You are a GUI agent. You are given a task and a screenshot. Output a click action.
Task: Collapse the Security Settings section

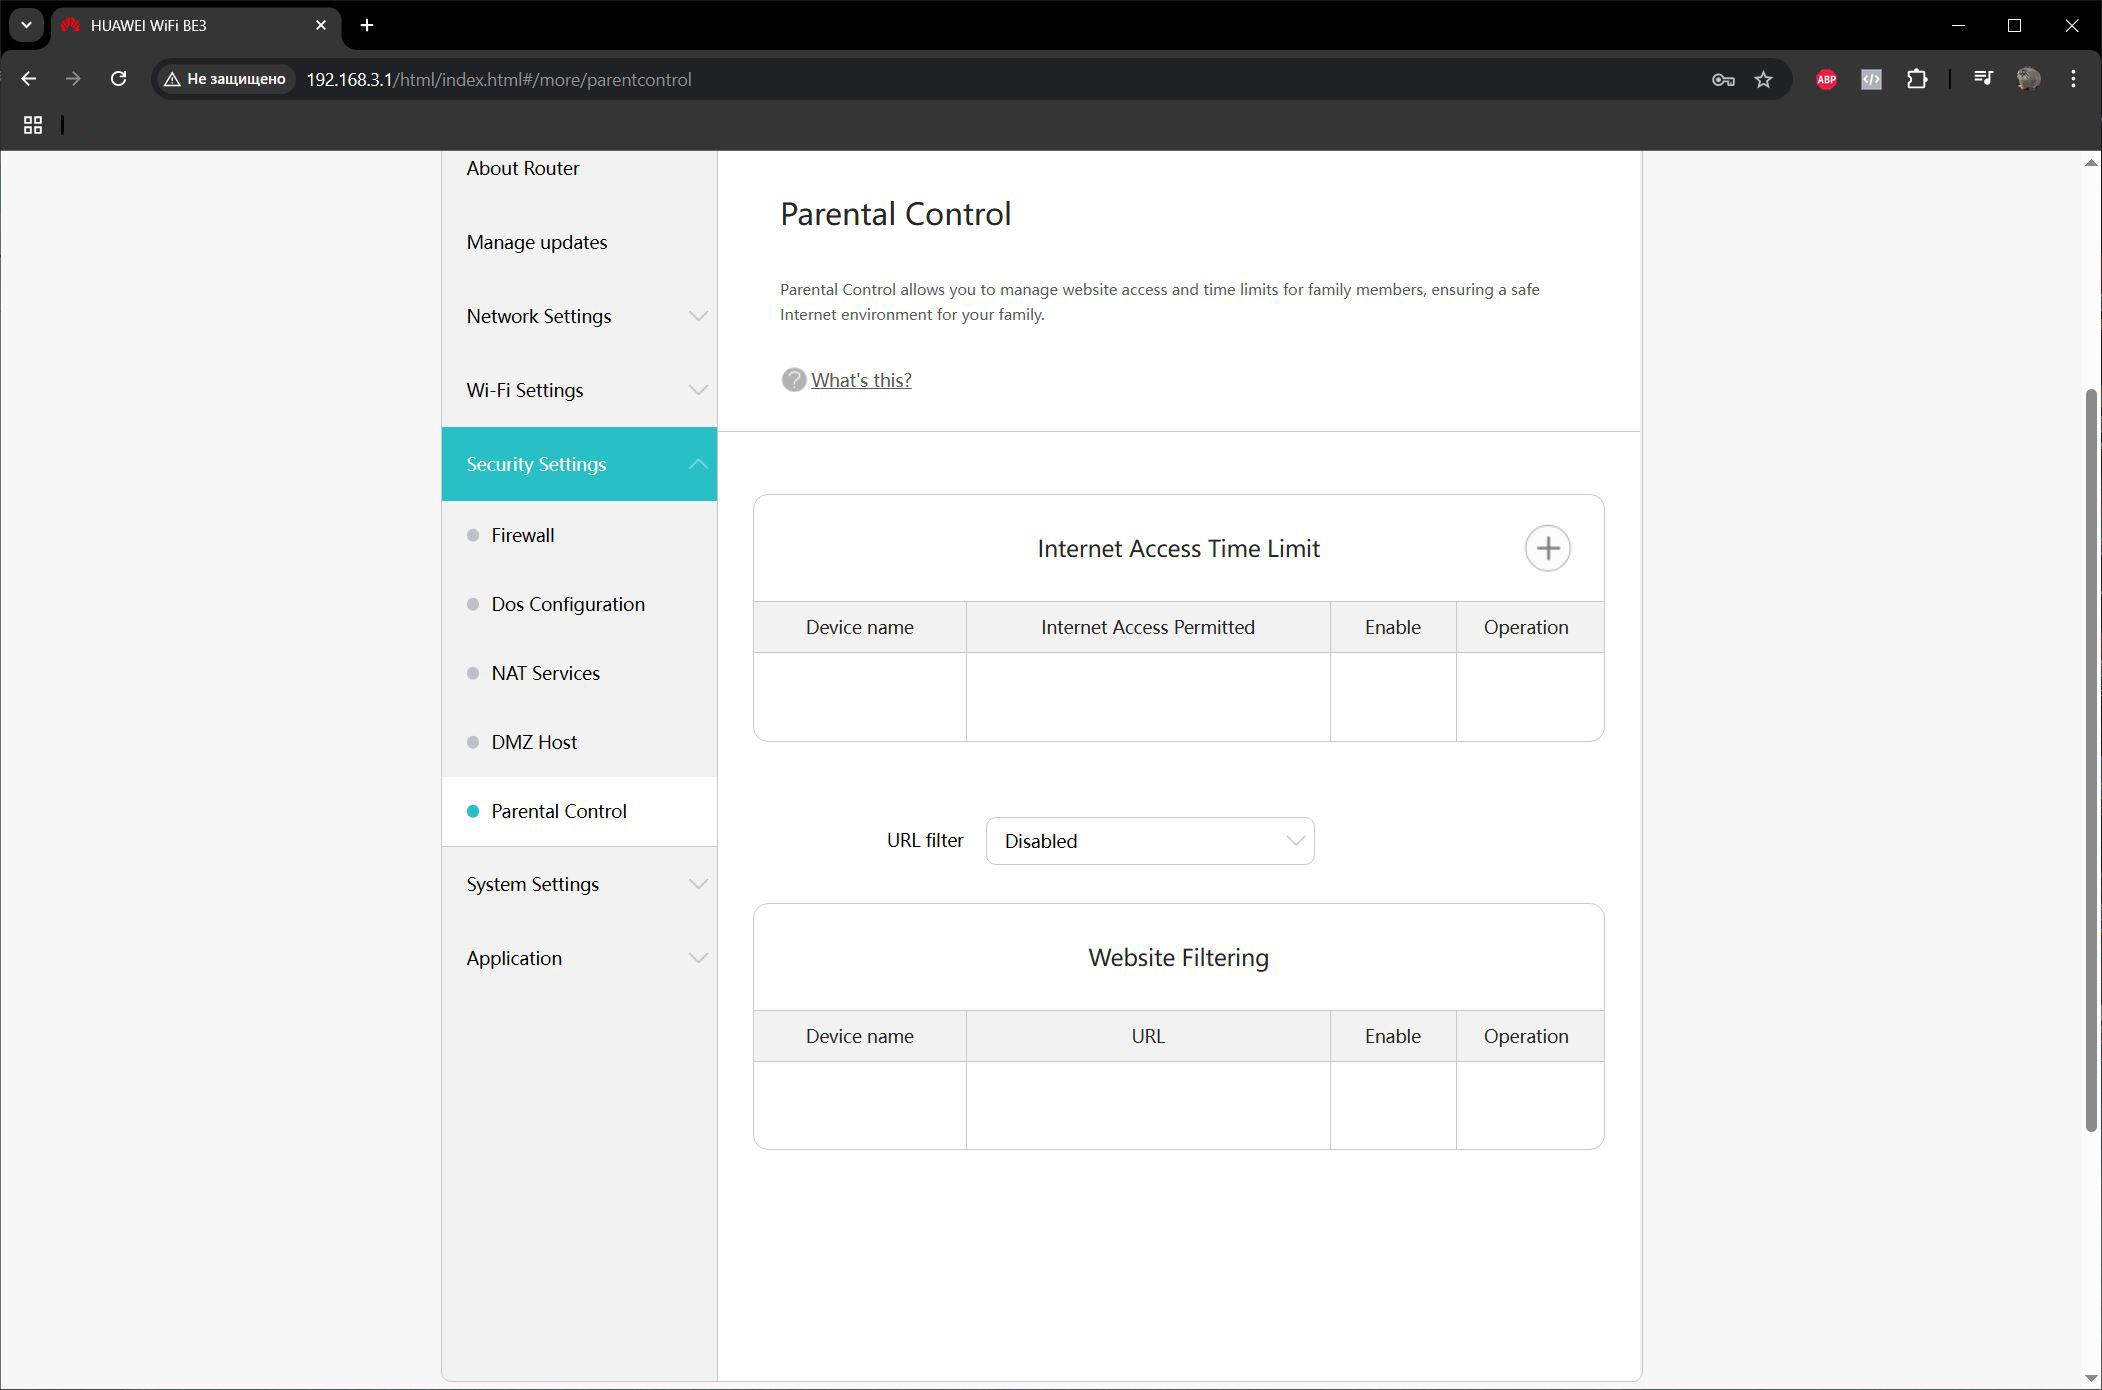[x=579, y=464]
